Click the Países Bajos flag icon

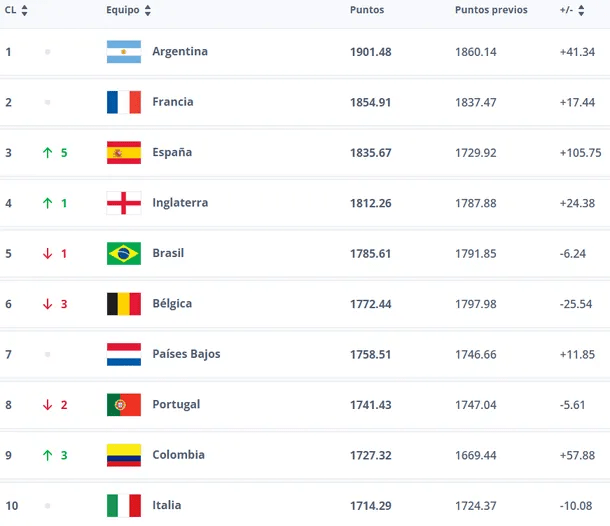(x=123, y=354)
